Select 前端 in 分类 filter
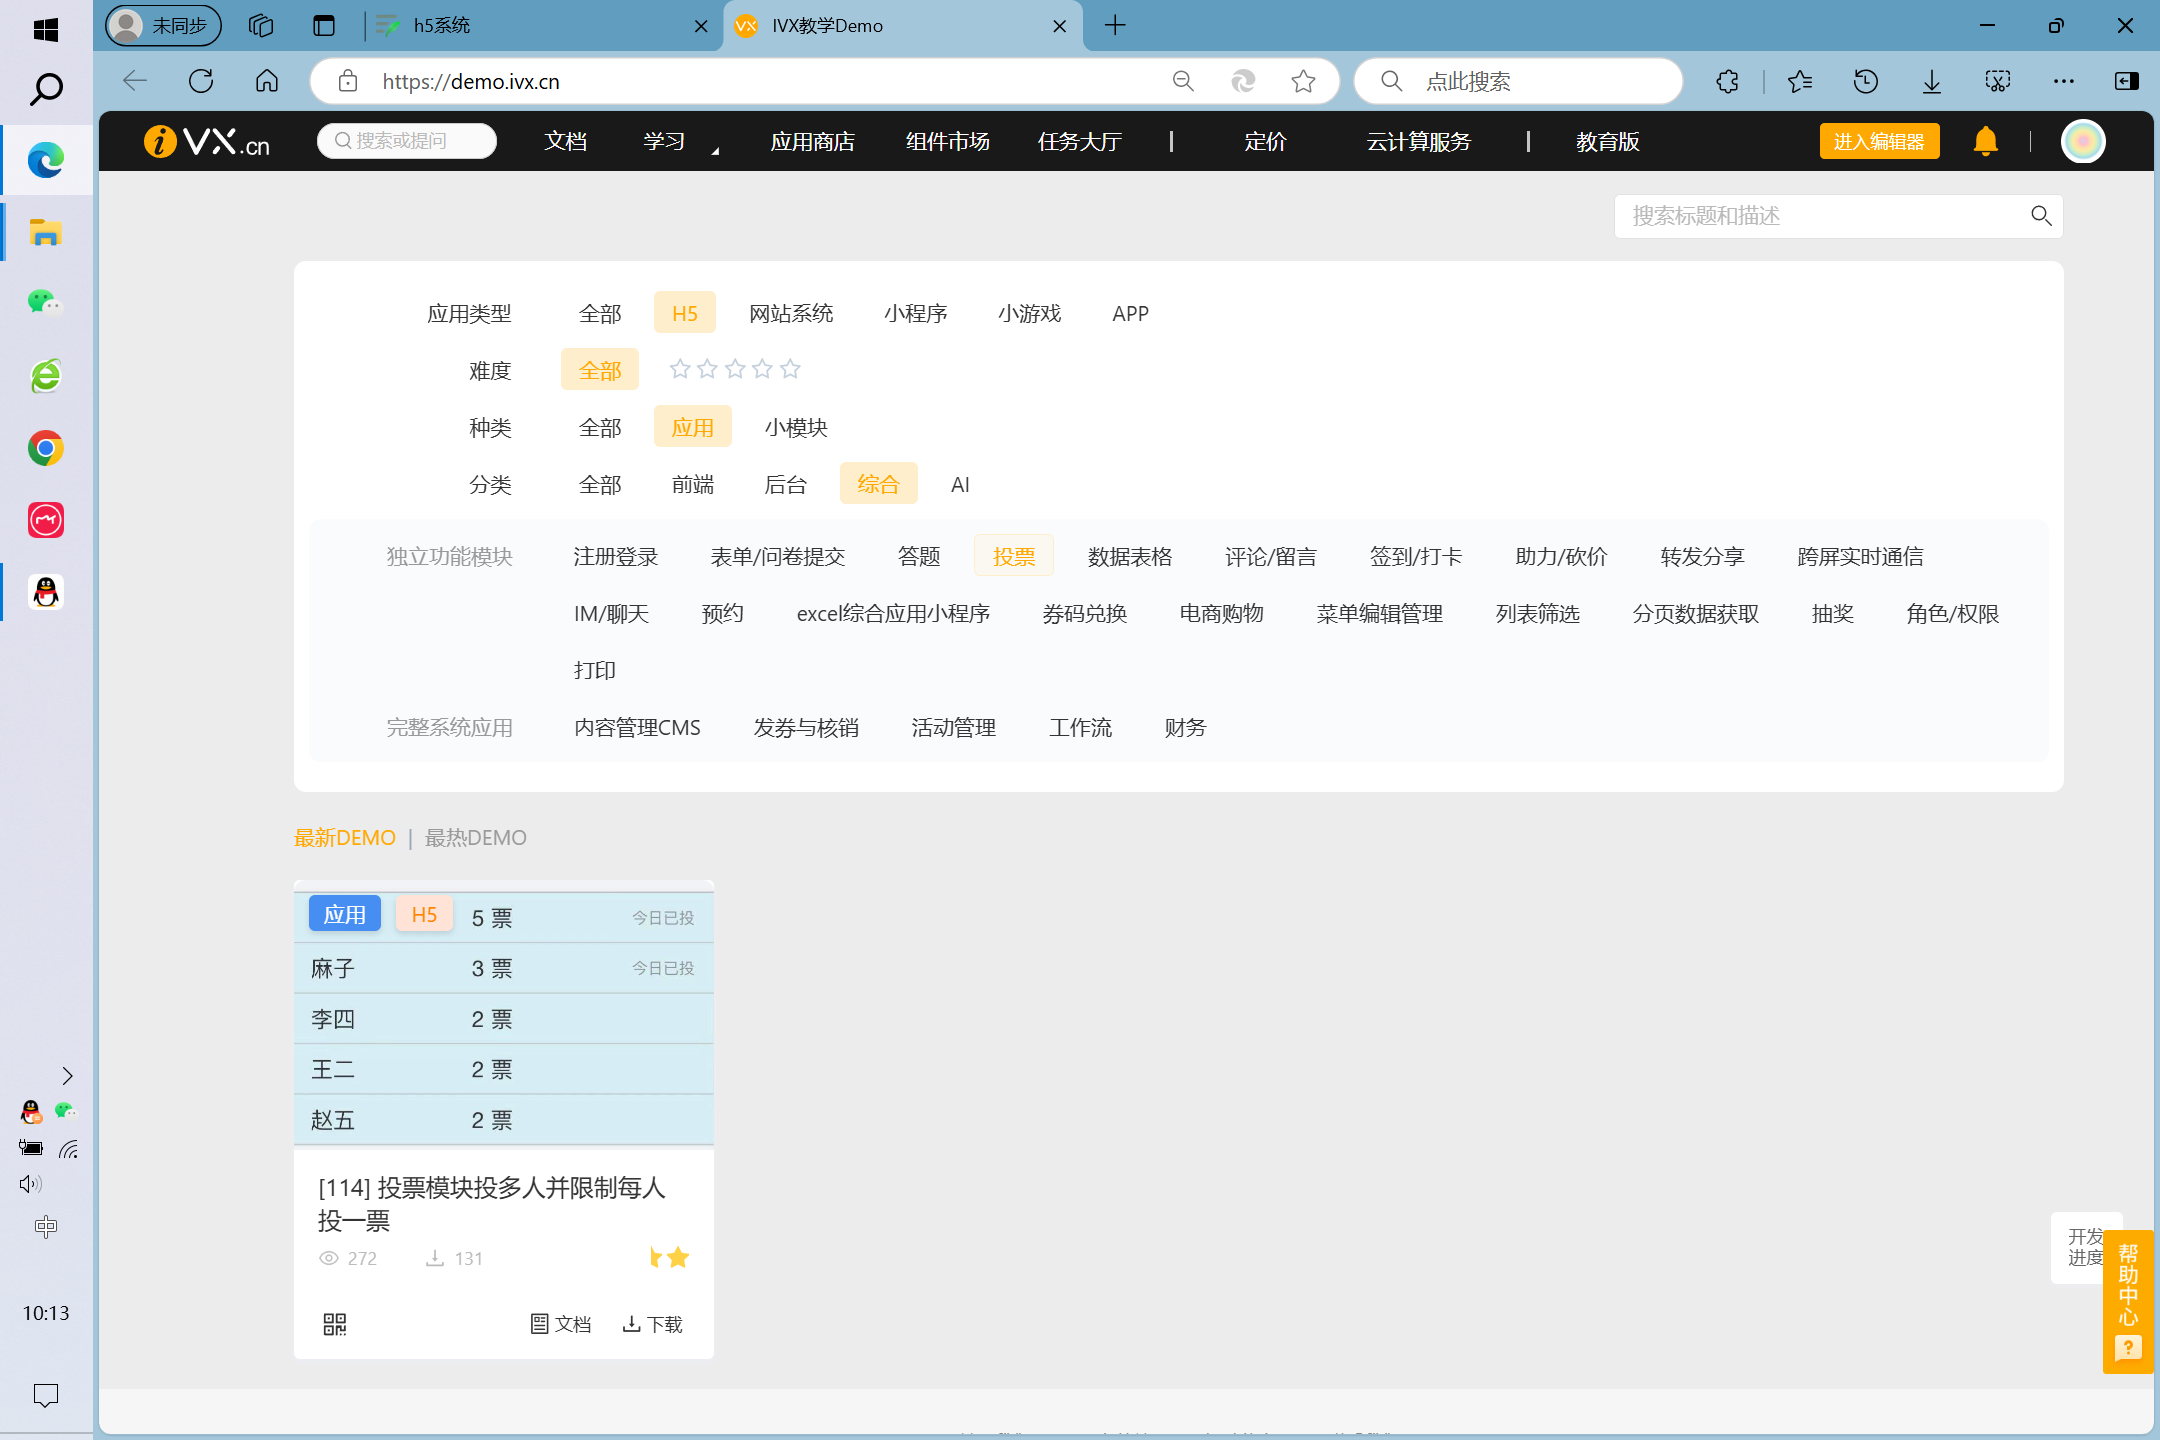Viewport: 2160px width, 1440px height. (x=692, y=484)
